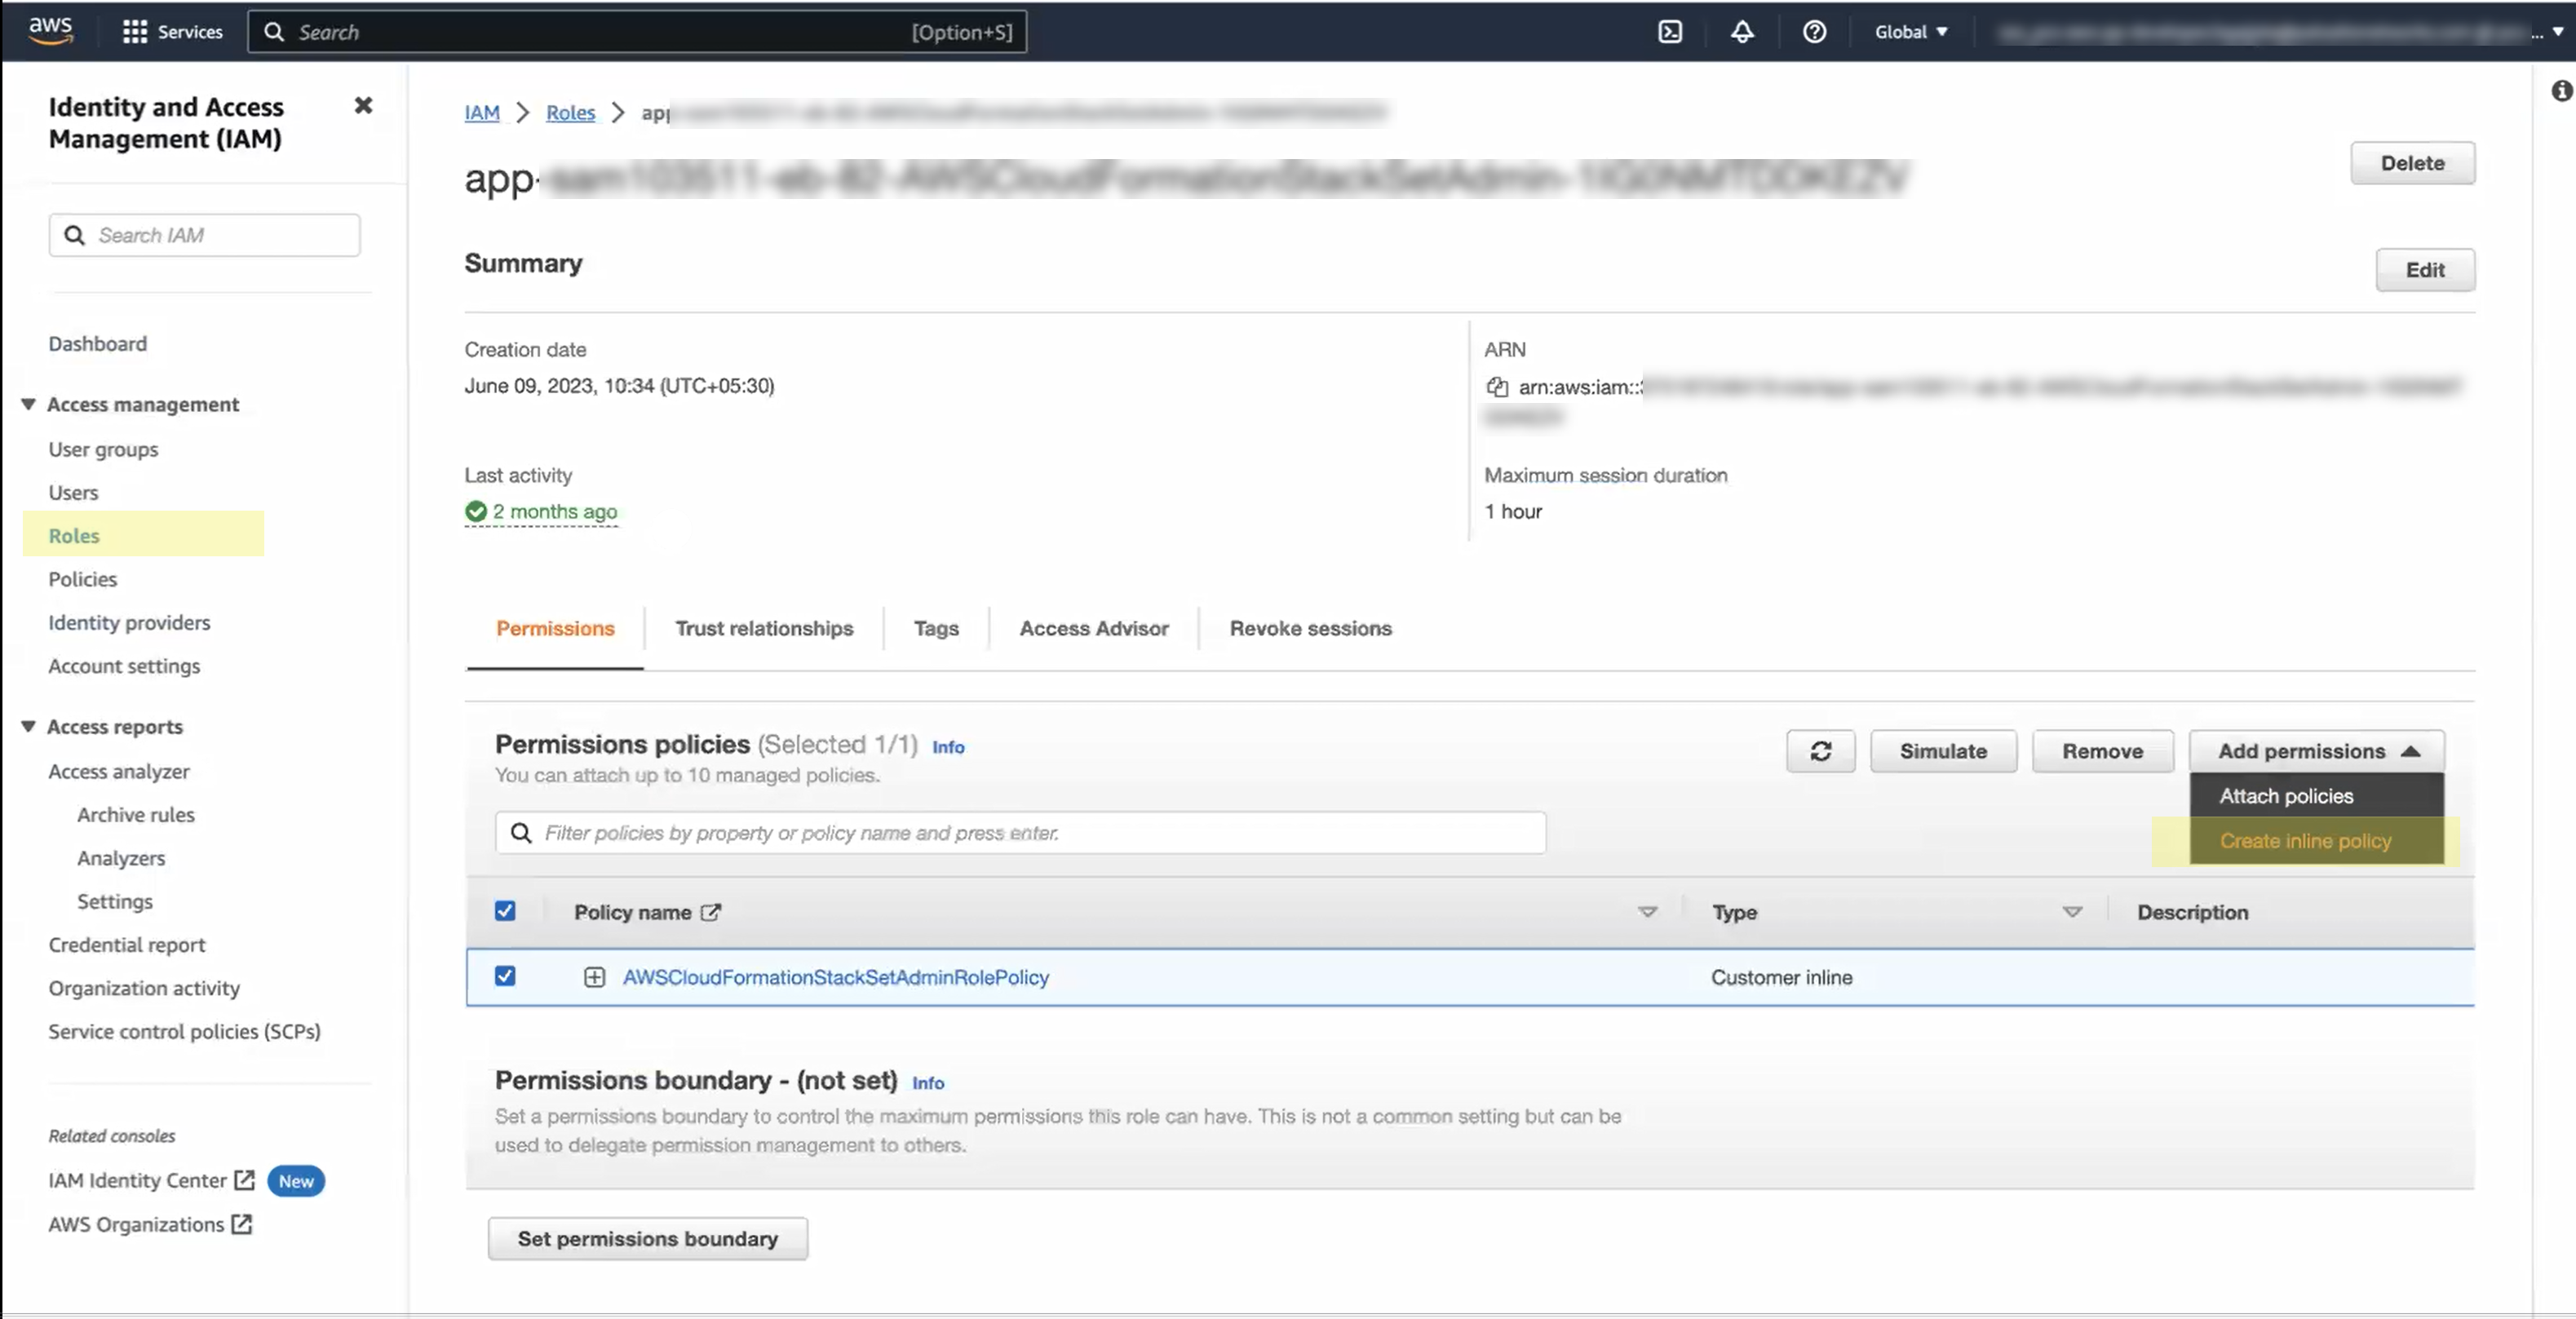
Task: Click the Roles breadcrumb link
Action: (x=570, y=112)
